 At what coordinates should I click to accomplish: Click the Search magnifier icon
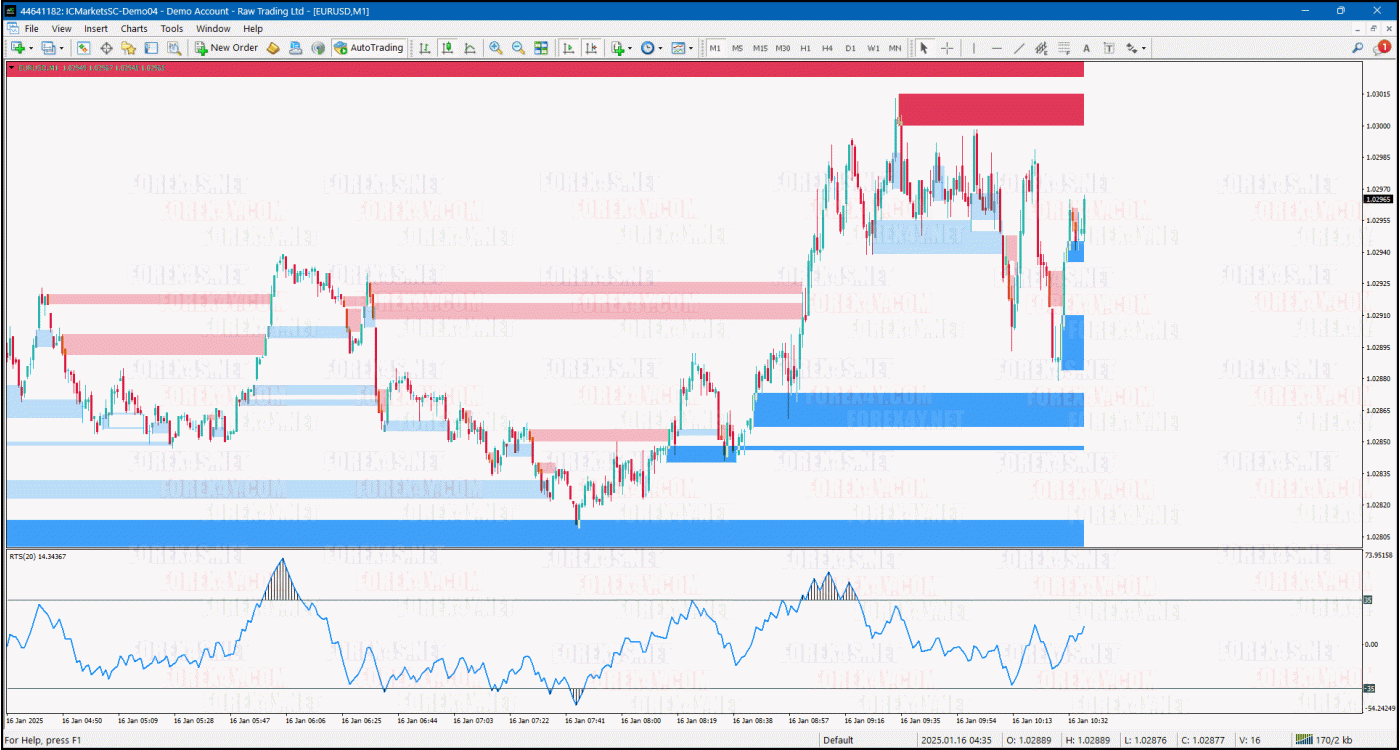click(1358, 47)
